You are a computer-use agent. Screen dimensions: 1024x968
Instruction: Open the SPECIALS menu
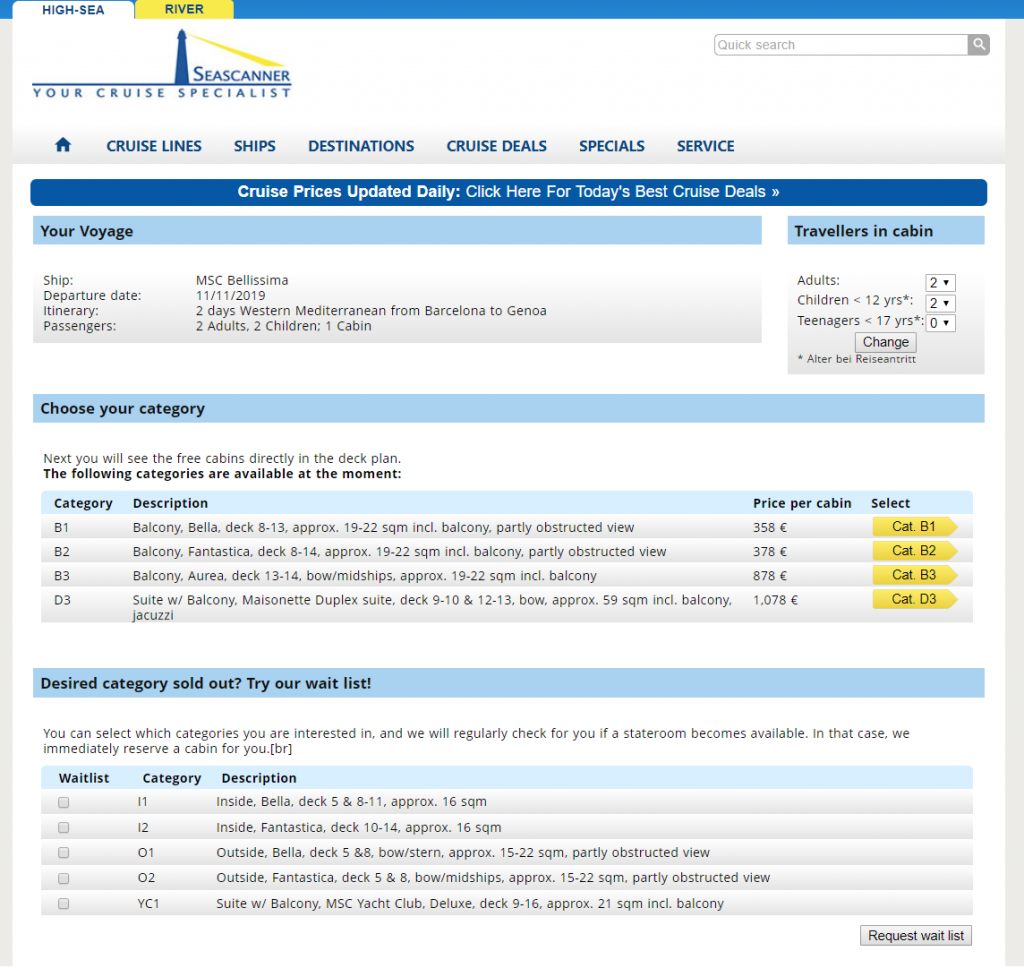(612, 146)
